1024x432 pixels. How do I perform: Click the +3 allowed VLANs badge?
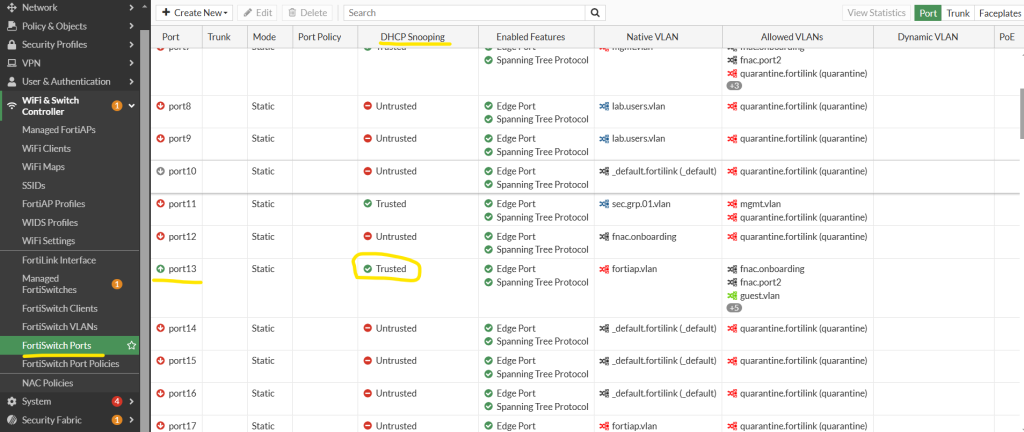coord(734,85)
